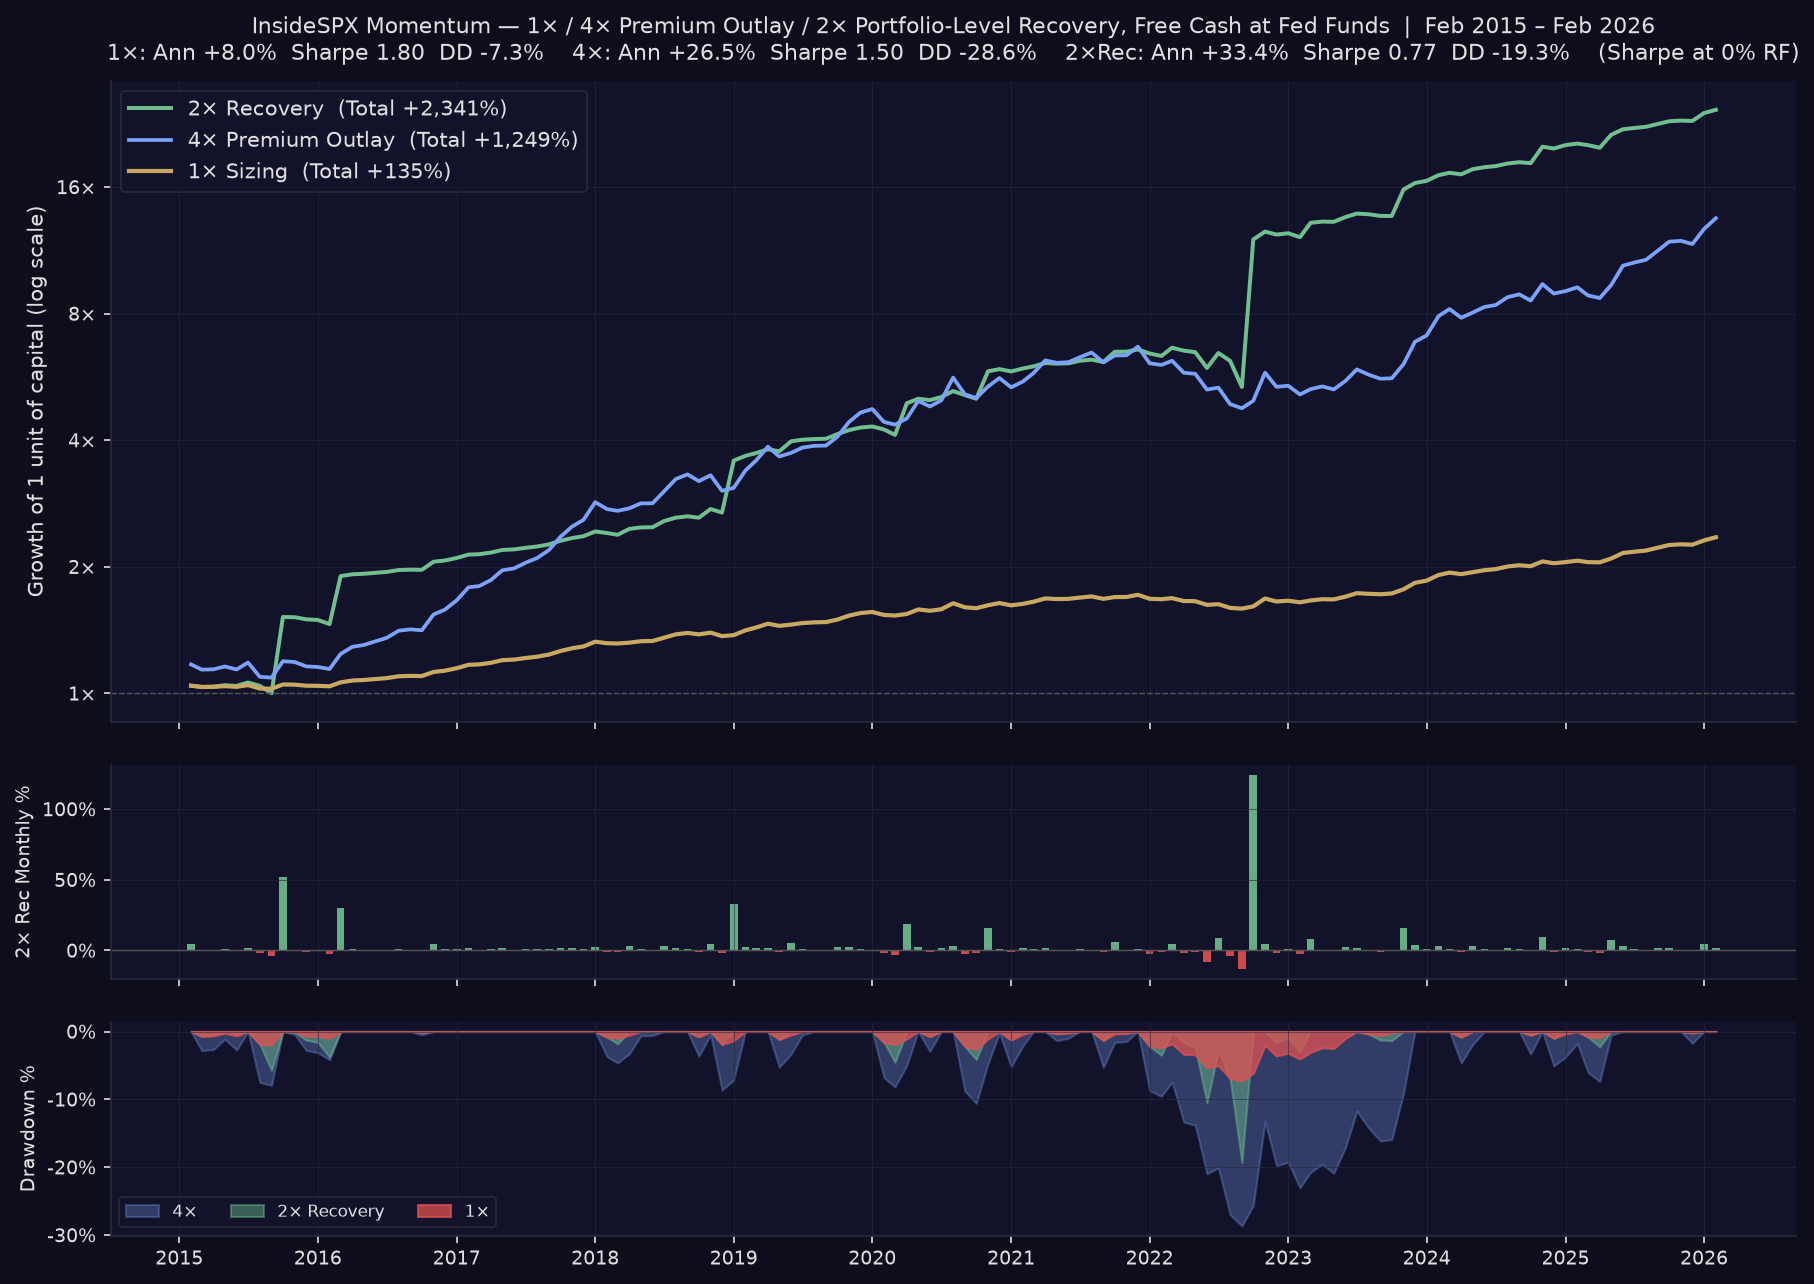This screenshot has width=1814, height=1284.
Task: Click the '50%' tick on the monthly chart
Action: point(75,880)
